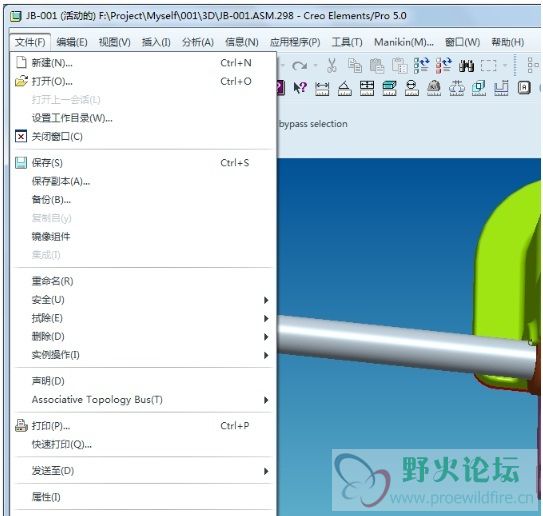Click the dashed selection box icon
543x516 pixels.
488,65
